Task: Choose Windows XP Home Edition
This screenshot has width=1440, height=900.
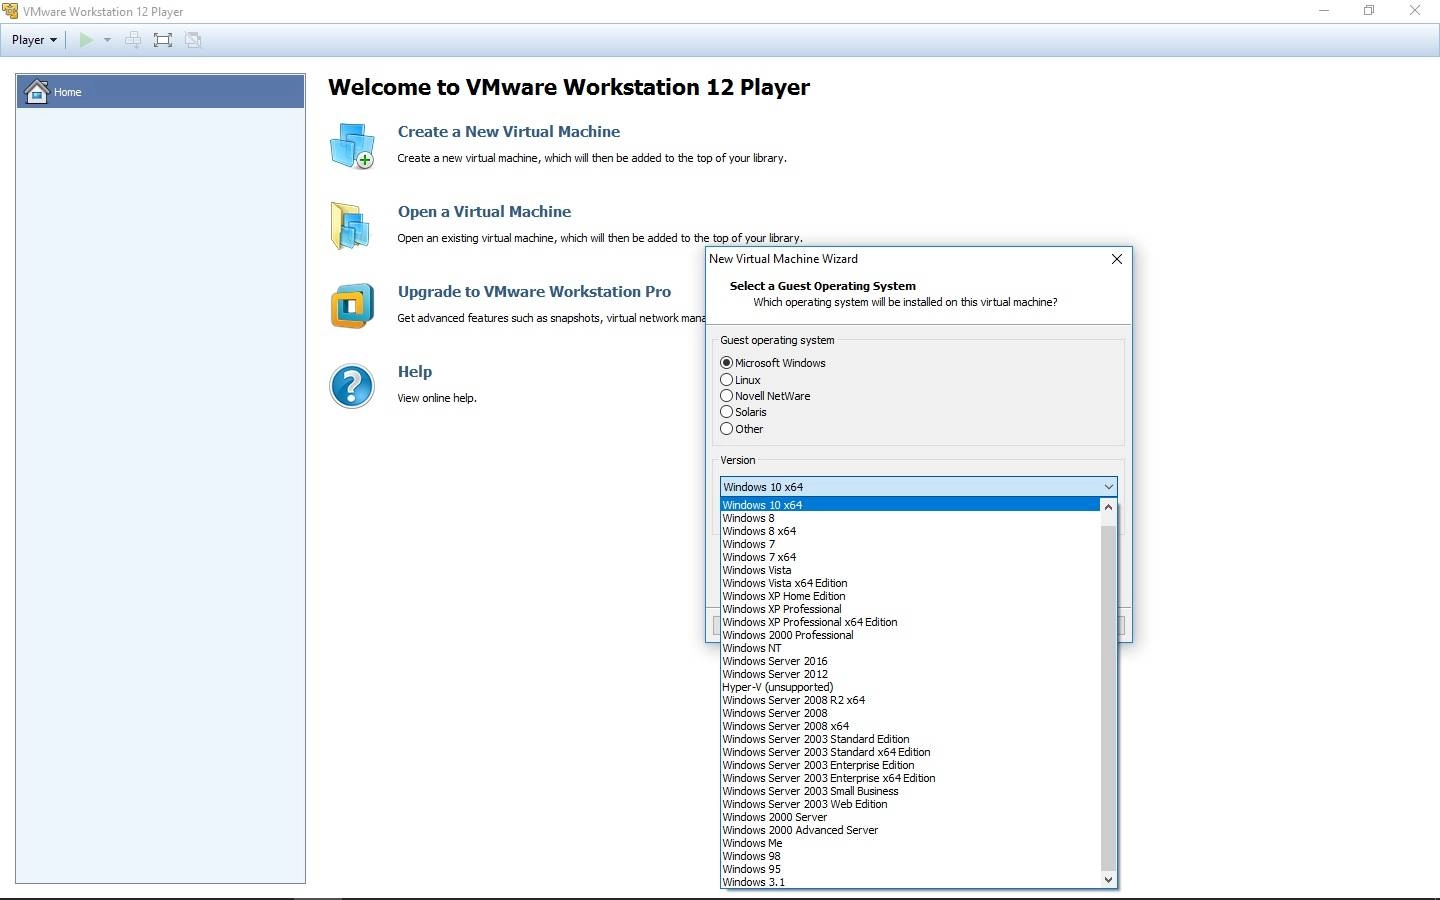Action: coord(910,596)
